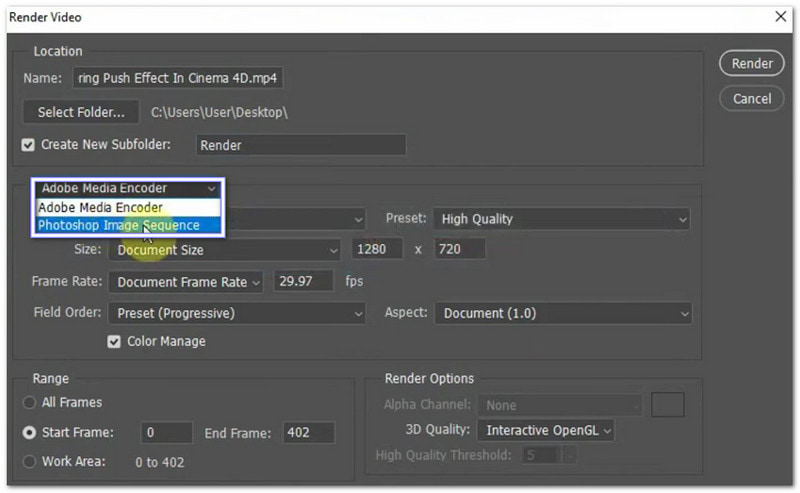Click the Render button
Screen dimensions: 800x493
752,63
